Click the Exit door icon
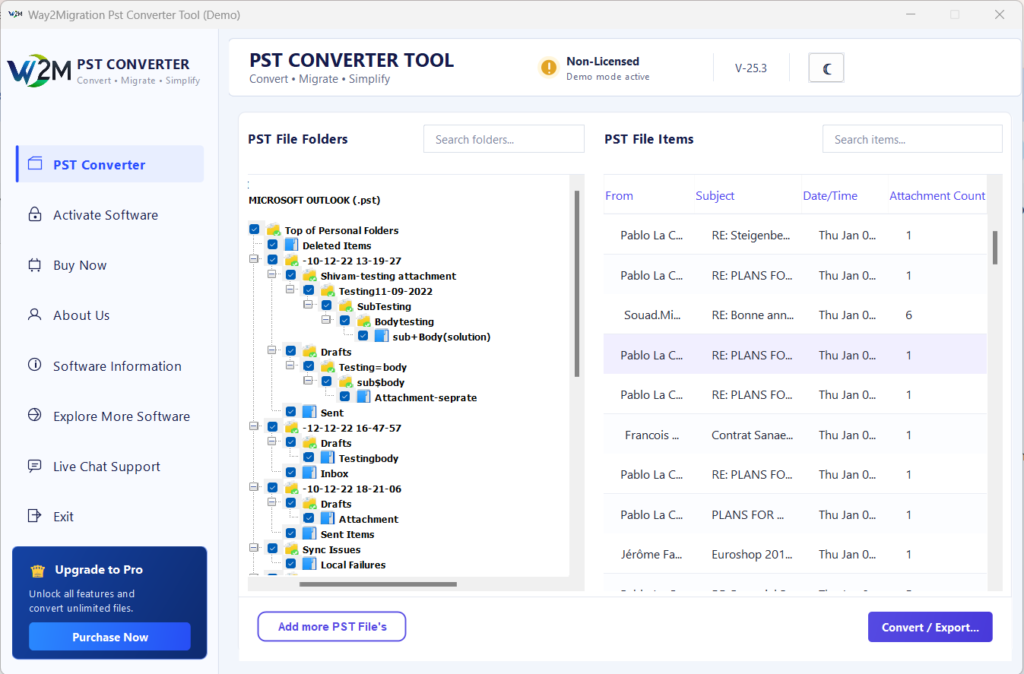The image size is (1024, 674). 35,515
